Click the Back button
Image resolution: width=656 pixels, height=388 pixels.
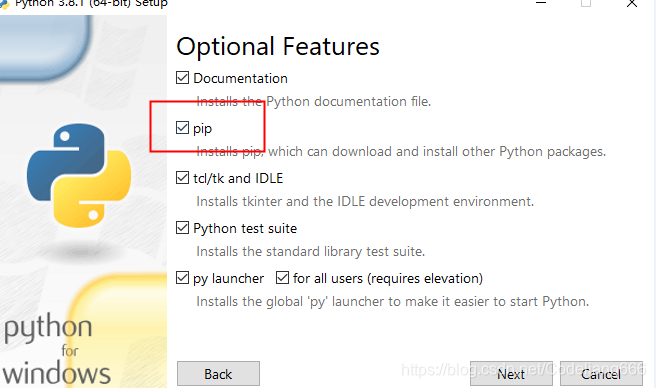tap(218, 374)
